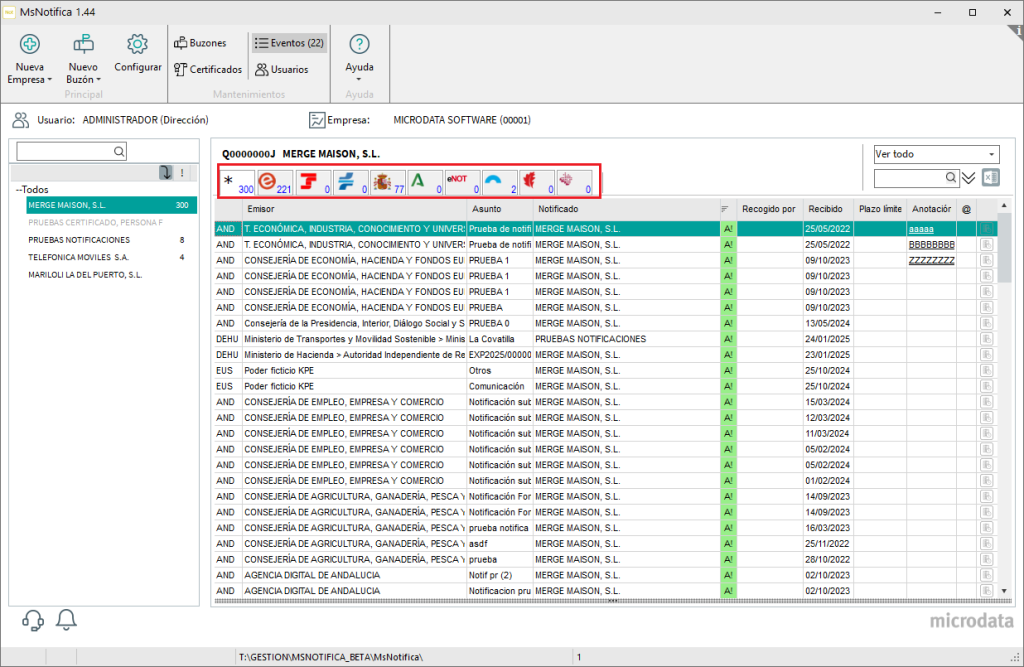Viewport: 1024px width, 667px height.
Task: Select MARILOLI LA DEL PUERTO, S.L. in tree
Action: tap(85, 275)
